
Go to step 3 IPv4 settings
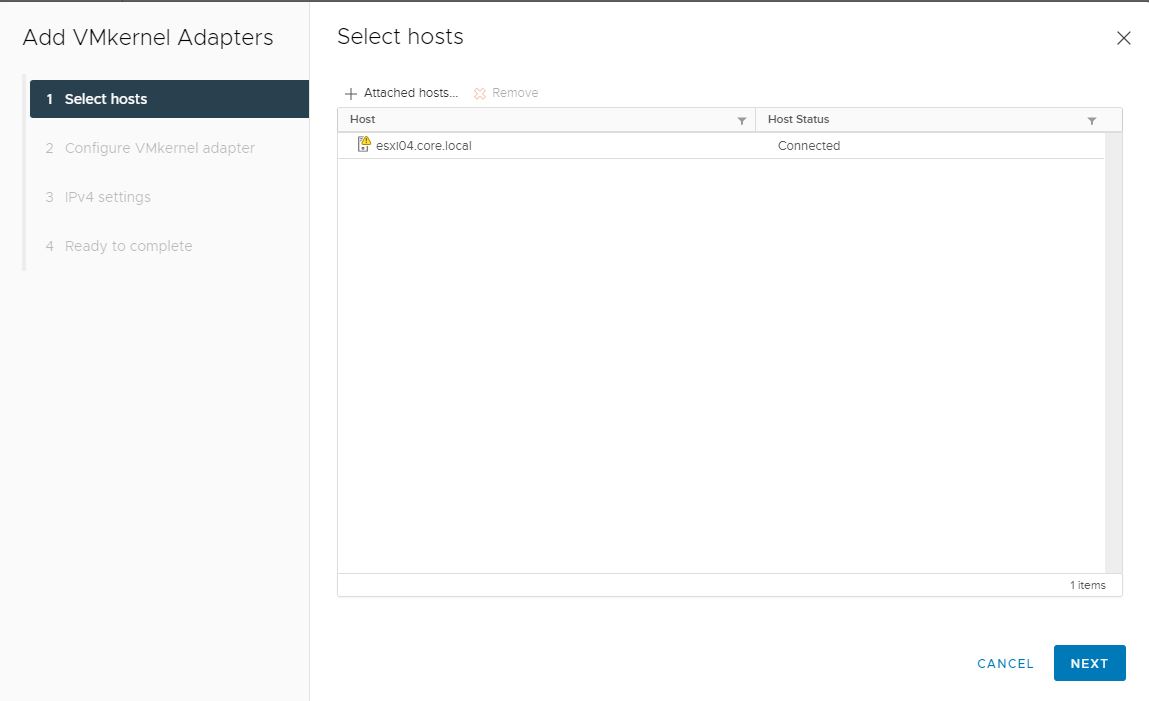pos(98,197)
